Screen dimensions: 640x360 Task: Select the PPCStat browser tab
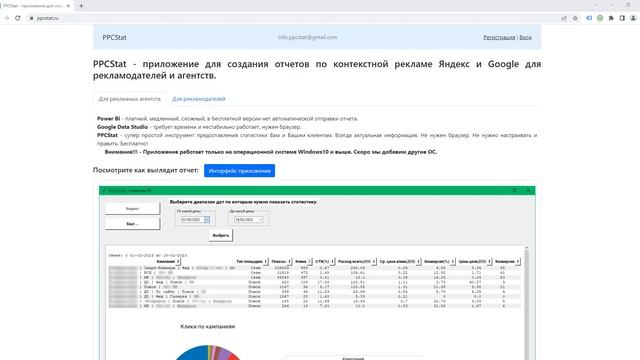click(x=36, y=6)
